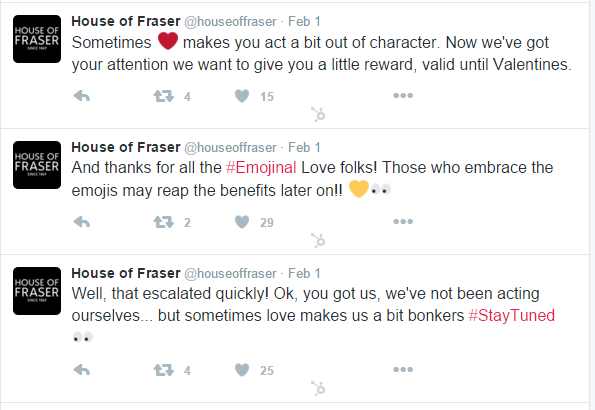This screenshot has width=595, height=410.
Task: Open the @houseoffraser handle on the second tweet
Action: coord(230,147)
